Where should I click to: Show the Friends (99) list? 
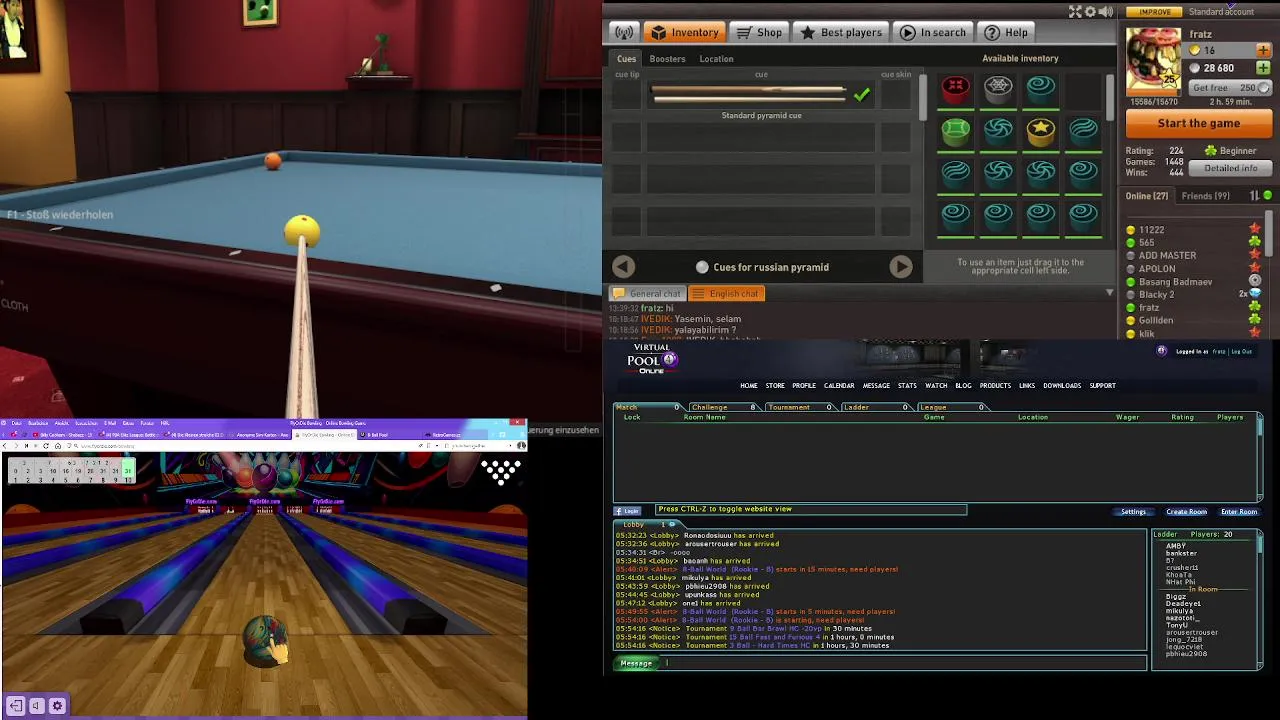point(1206,196)
